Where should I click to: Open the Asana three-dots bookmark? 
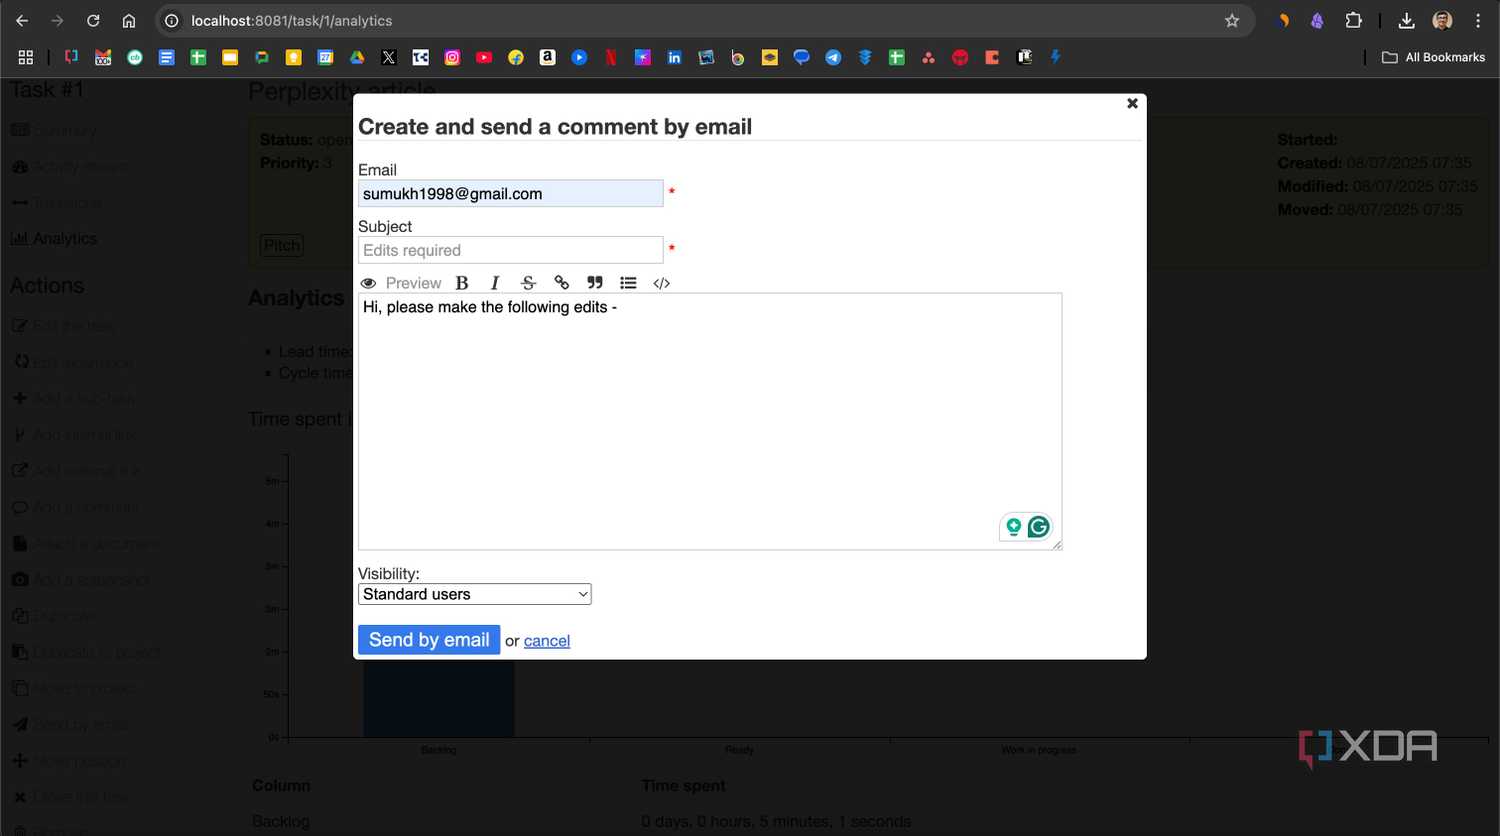[928, 57]
